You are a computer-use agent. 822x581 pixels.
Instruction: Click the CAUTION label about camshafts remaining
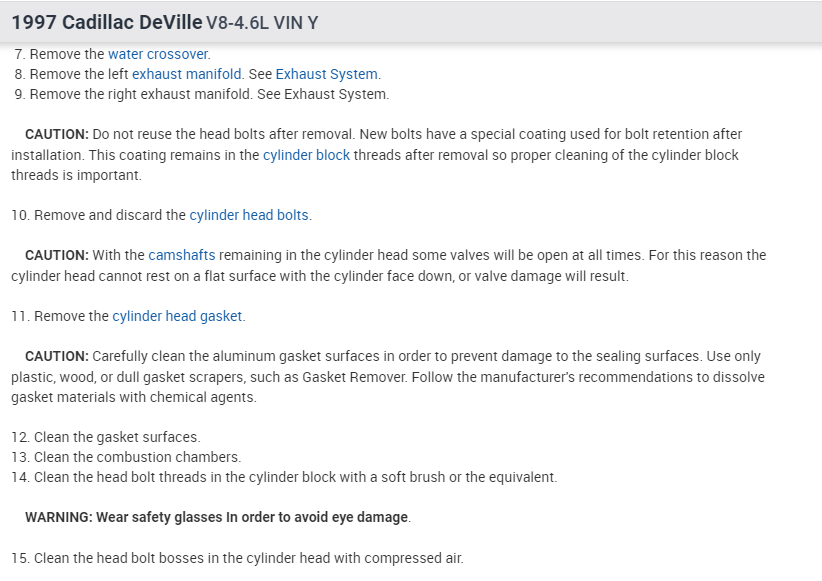pyautogui.click(x=57, y=255)
